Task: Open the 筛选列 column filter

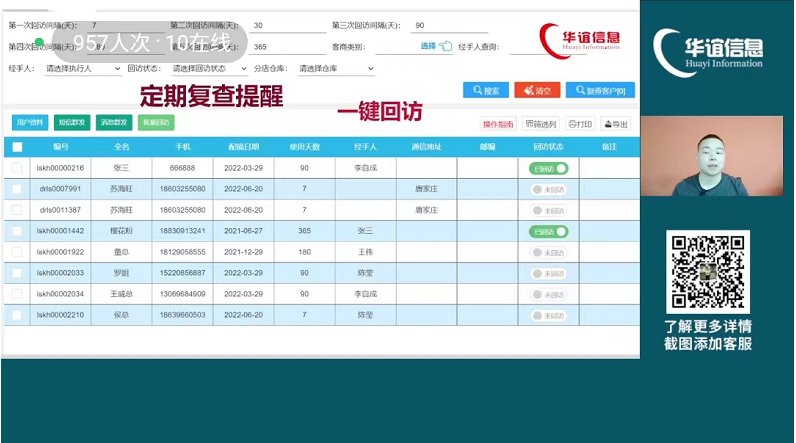Action: coord(541,125)
